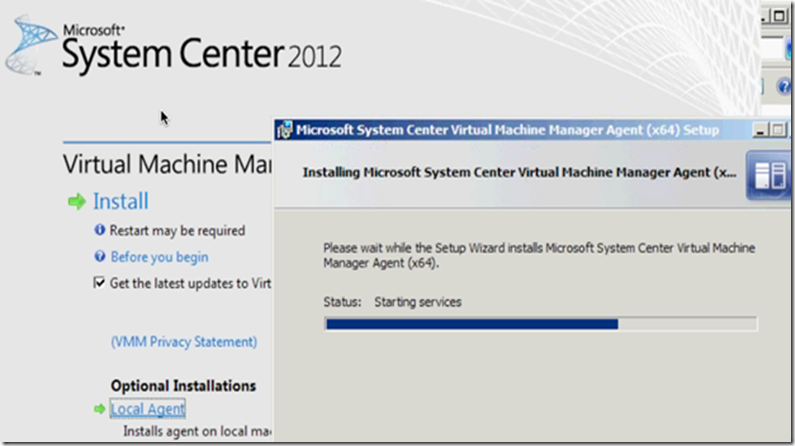The image size is (795, 446).
Task: Open the Before you begin link
Action: (x=159, y=257)
